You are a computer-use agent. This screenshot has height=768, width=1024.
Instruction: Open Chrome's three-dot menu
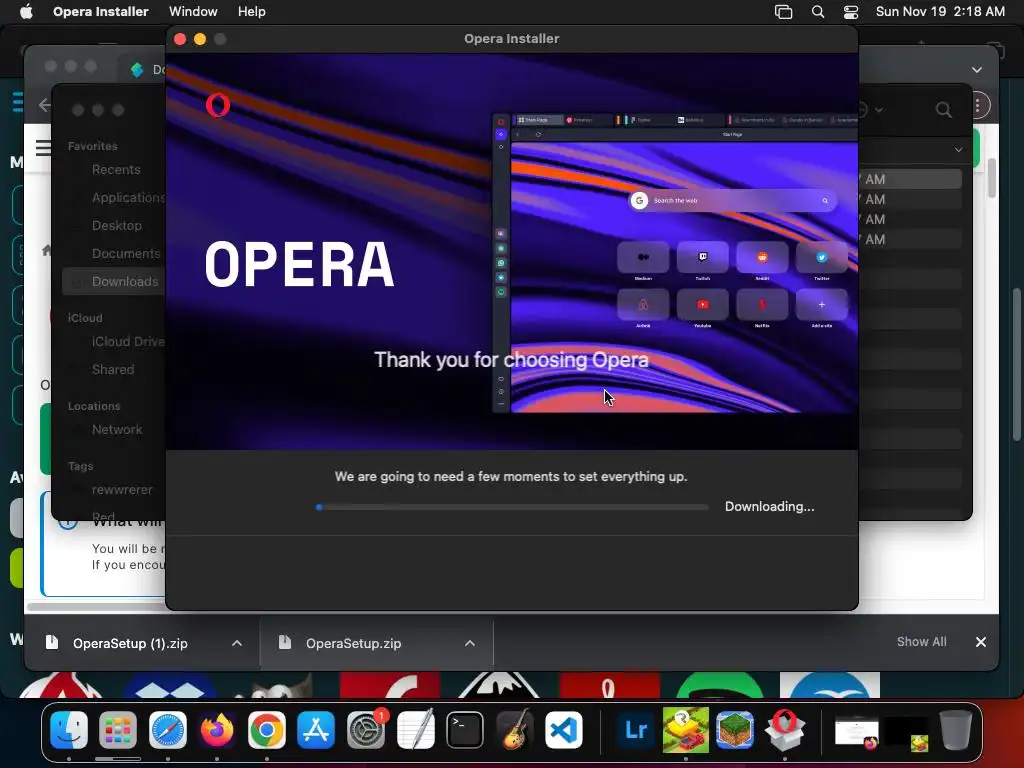978,106
